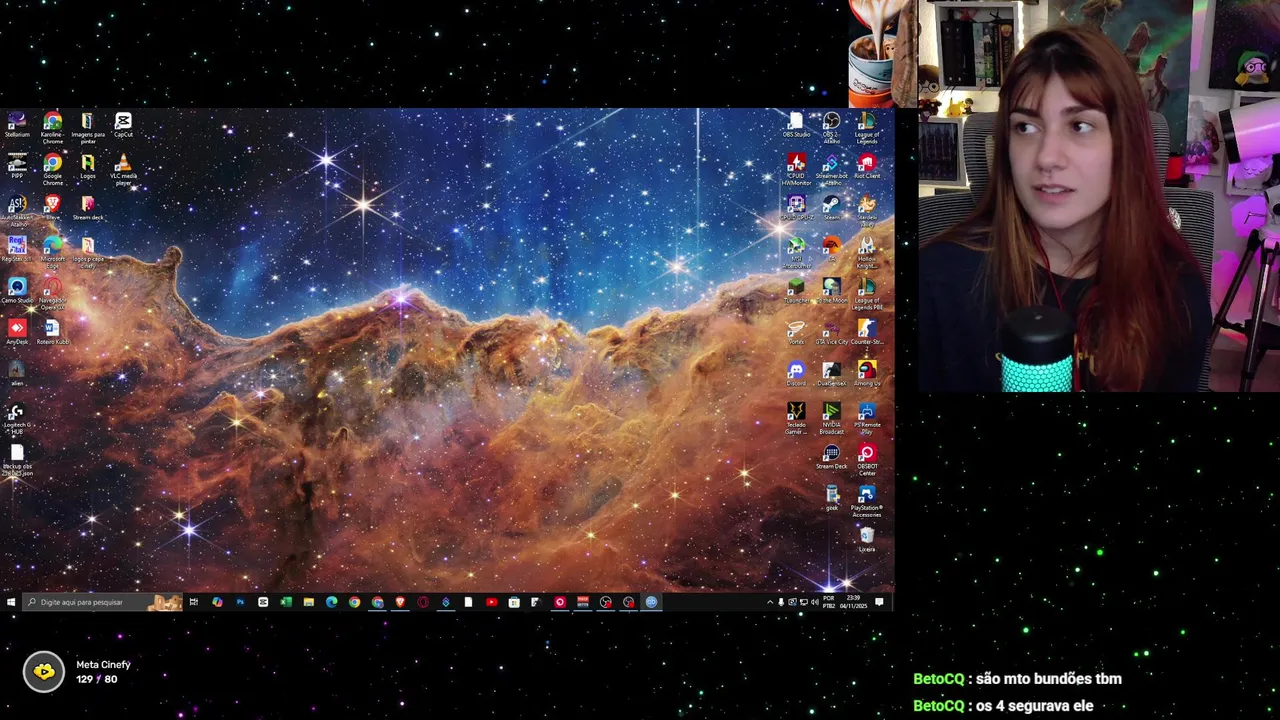Open the CPUID HWMonitor shortcut
This screenshot has width=1280, height=720.
click(796, 169)
